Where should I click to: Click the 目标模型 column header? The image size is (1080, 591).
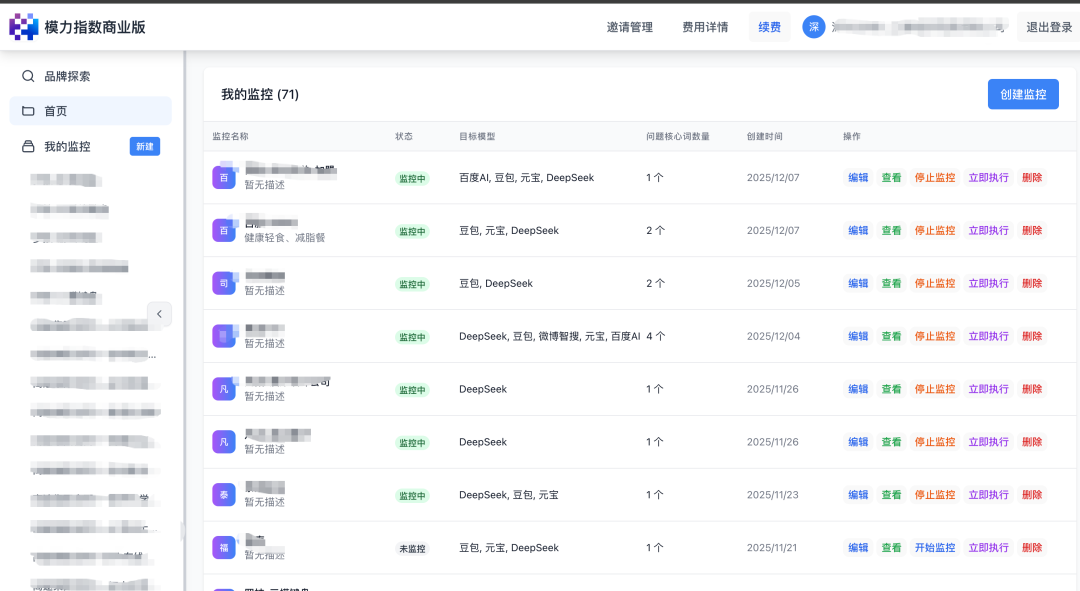(477, 136)
